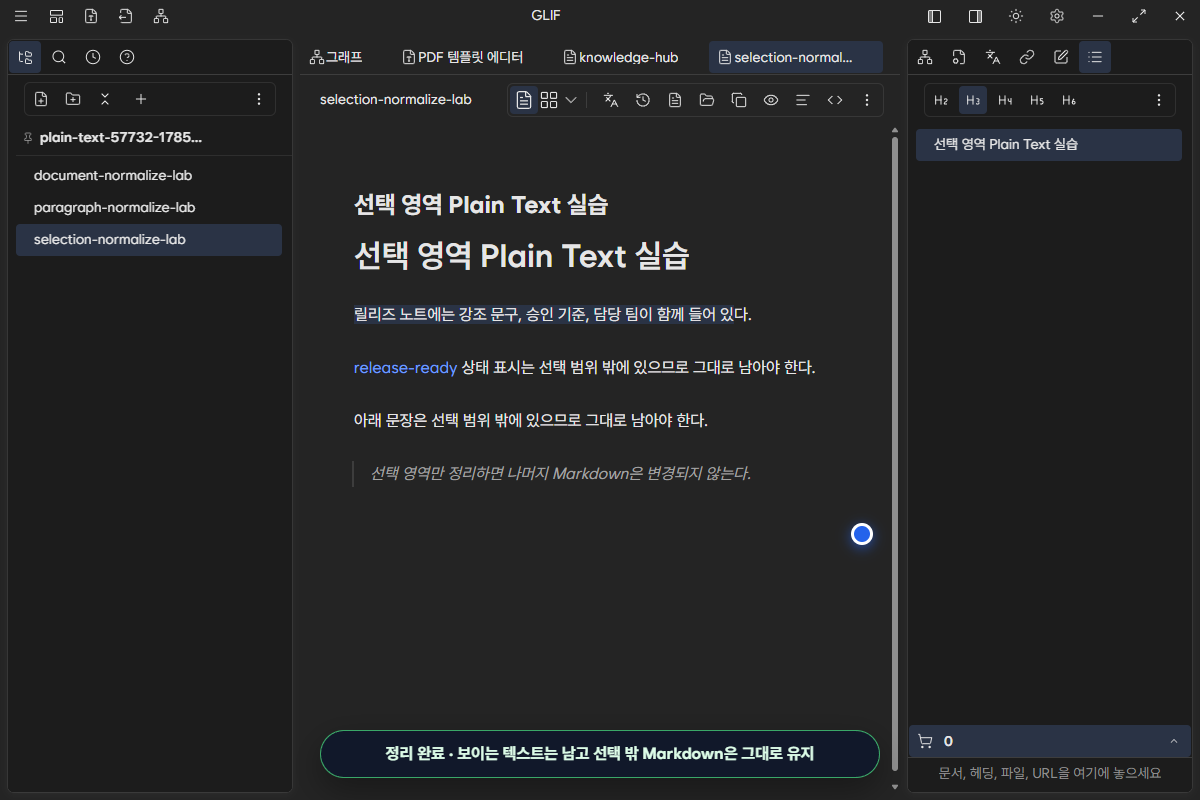
Task: Open recent history clock in left sidebar
Action: click(x=93, y=57)
